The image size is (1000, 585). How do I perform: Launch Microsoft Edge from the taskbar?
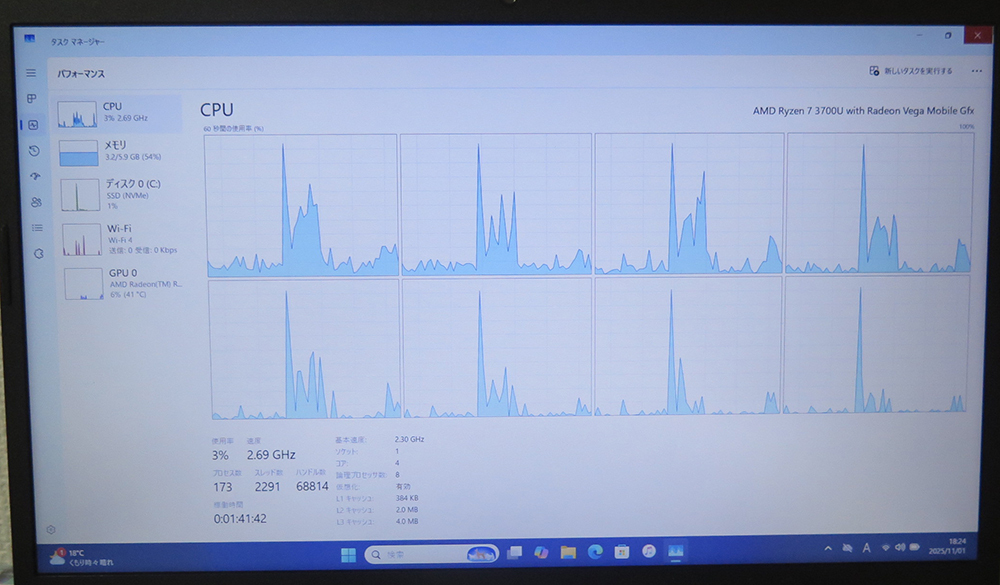click(595, 552)
